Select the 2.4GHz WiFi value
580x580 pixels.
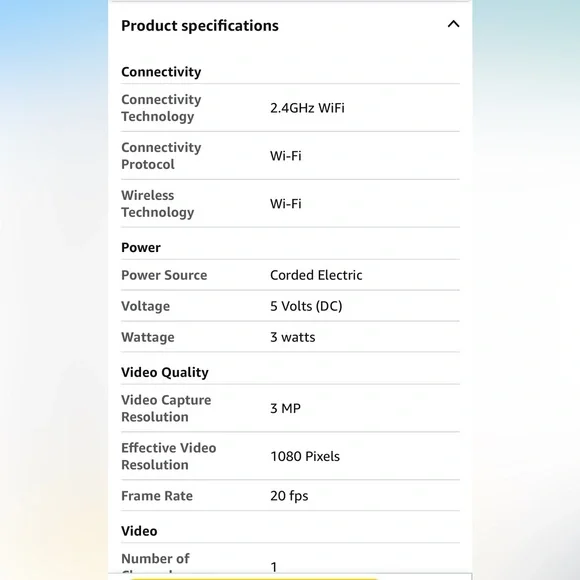(x=307, y=108)
